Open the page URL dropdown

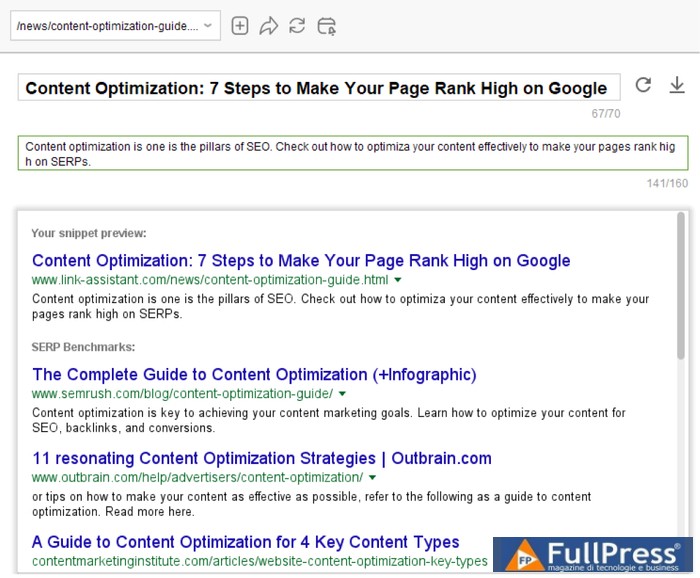pos(115,26)
